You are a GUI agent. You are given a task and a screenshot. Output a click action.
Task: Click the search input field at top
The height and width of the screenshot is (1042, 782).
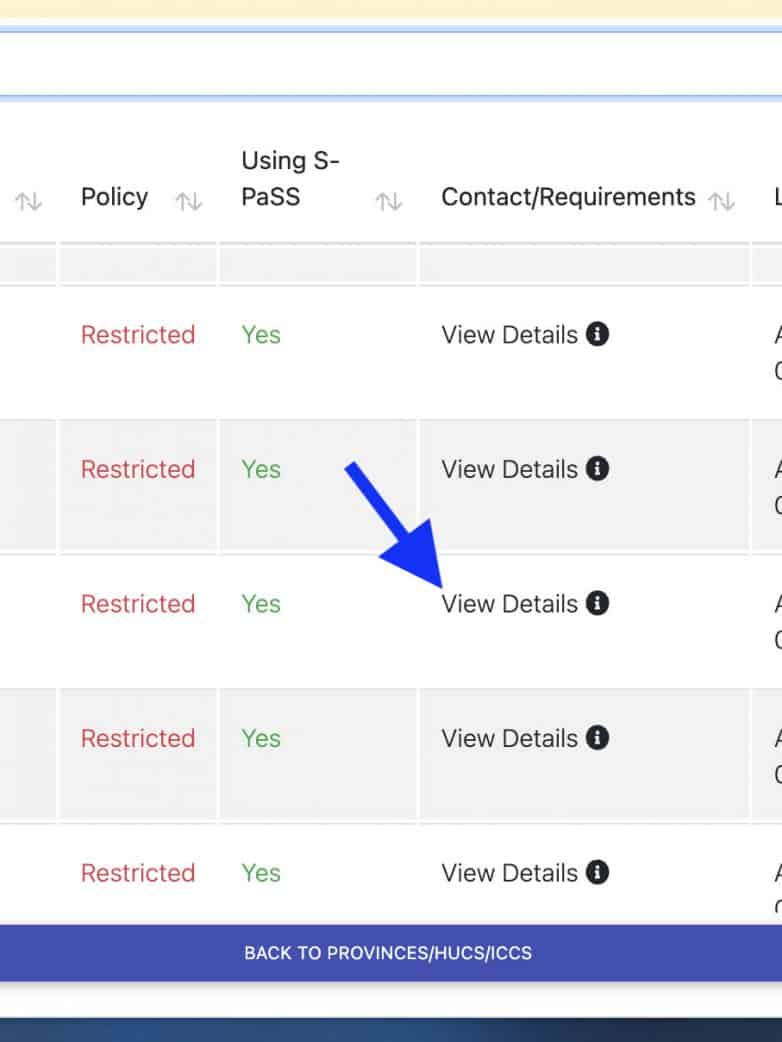click(390, 66)
